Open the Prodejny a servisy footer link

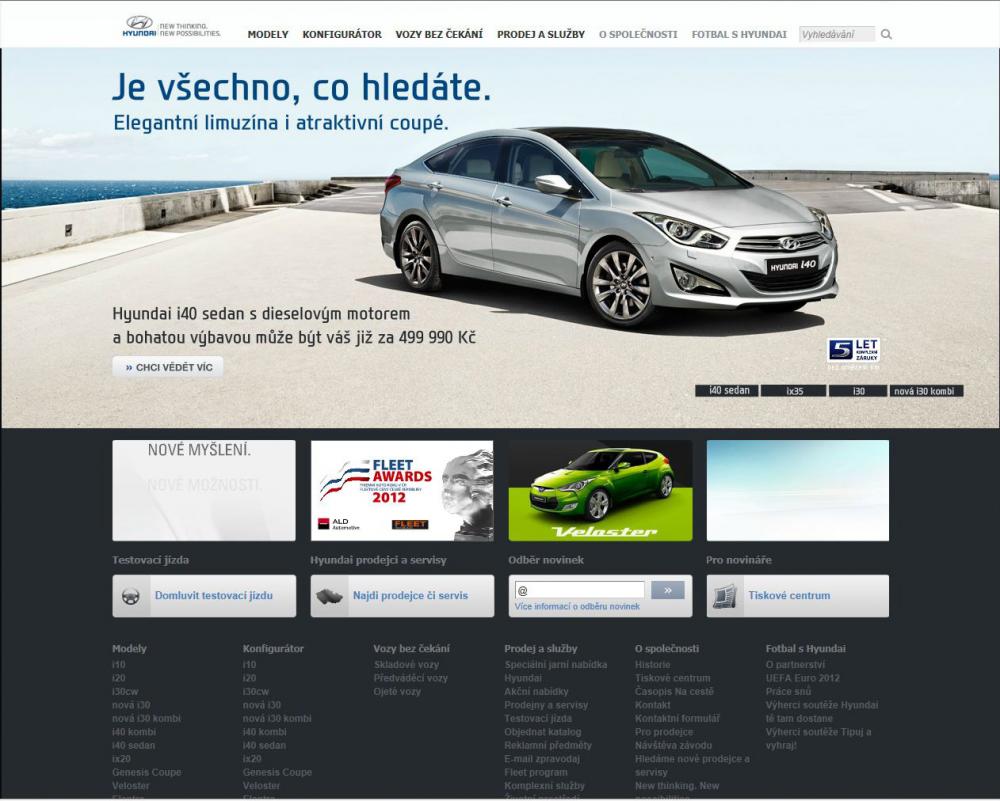pyautogui.click(x=546, y=705)
